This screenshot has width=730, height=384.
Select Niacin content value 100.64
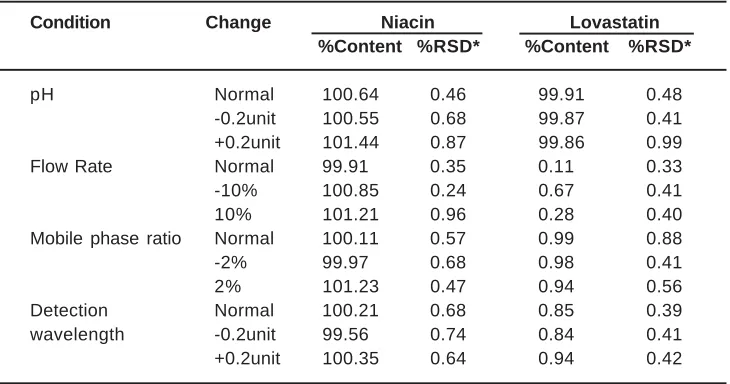351,94
